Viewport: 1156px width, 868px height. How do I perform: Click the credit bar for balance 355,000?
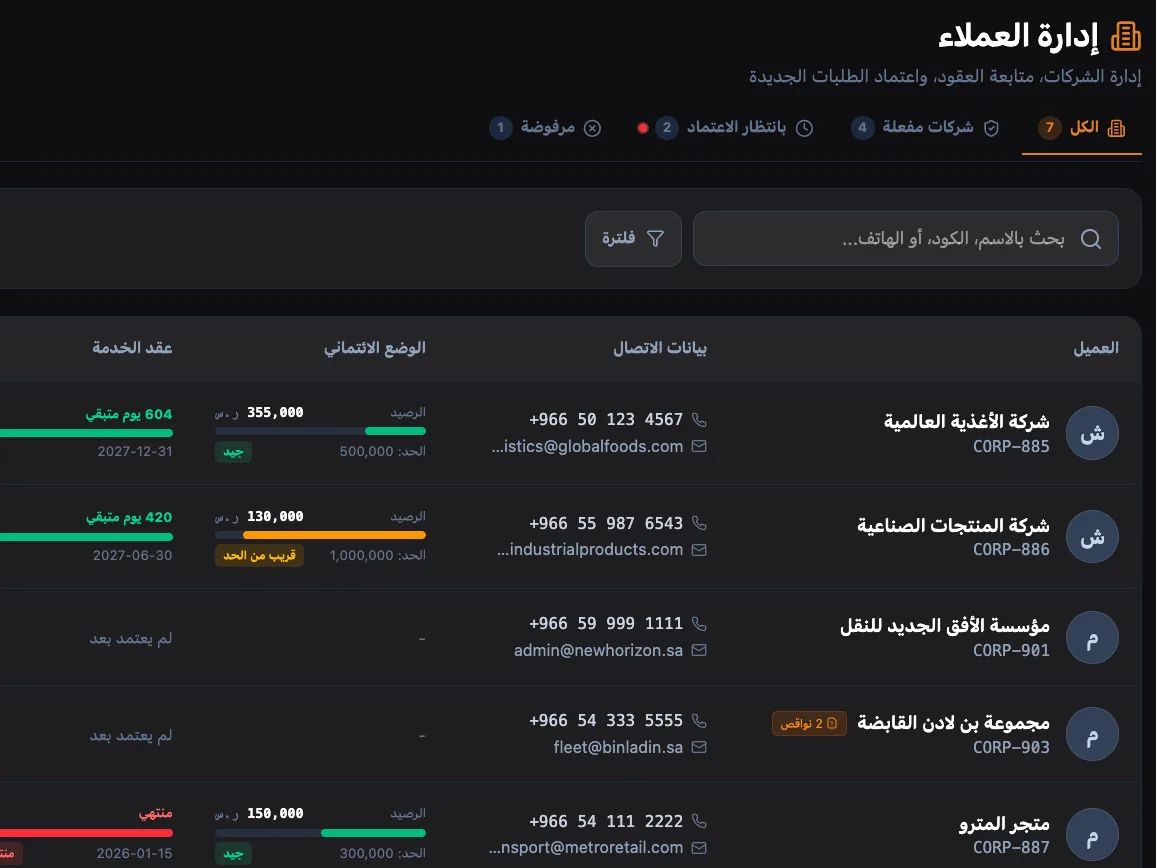(x=320, y=431)
